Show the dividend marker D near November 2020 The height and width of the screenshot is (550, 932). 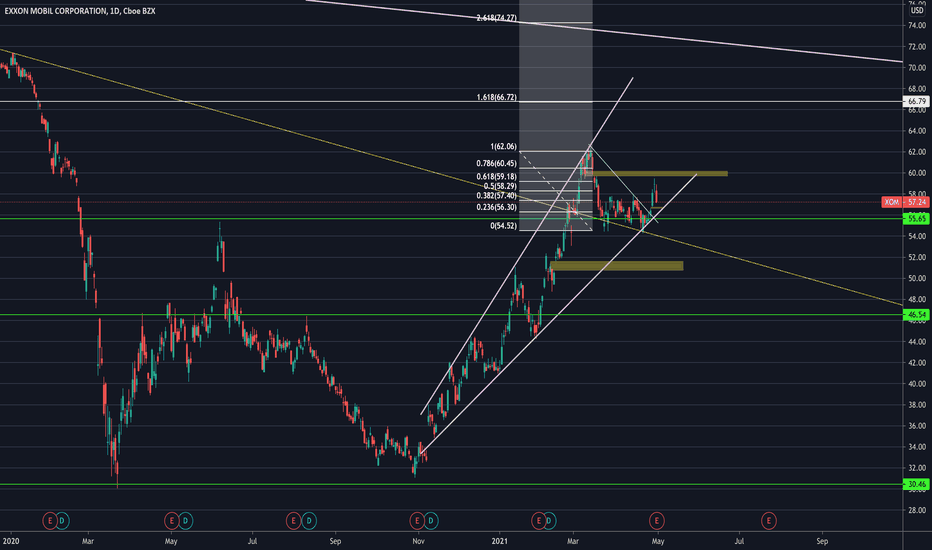431,521
